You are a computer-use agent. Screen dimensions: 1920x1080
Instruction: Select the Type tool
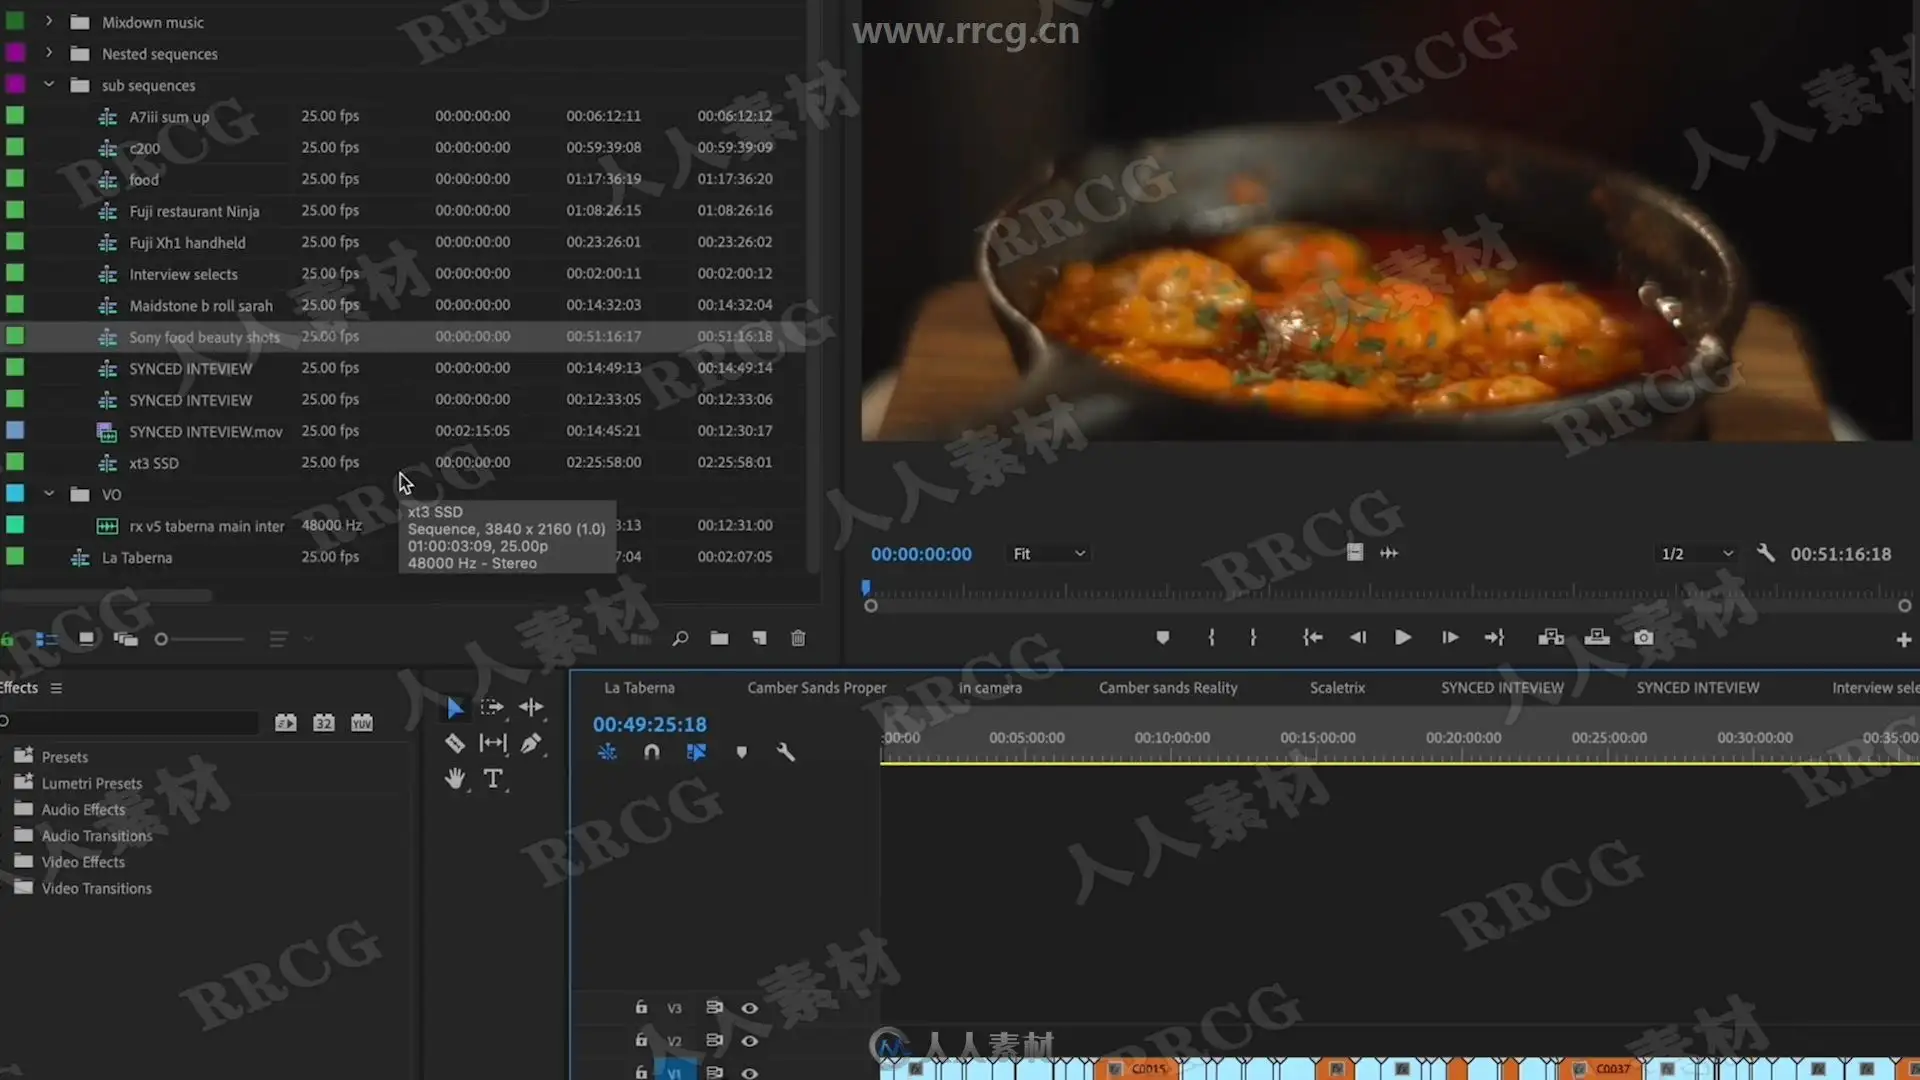point(493,779)
